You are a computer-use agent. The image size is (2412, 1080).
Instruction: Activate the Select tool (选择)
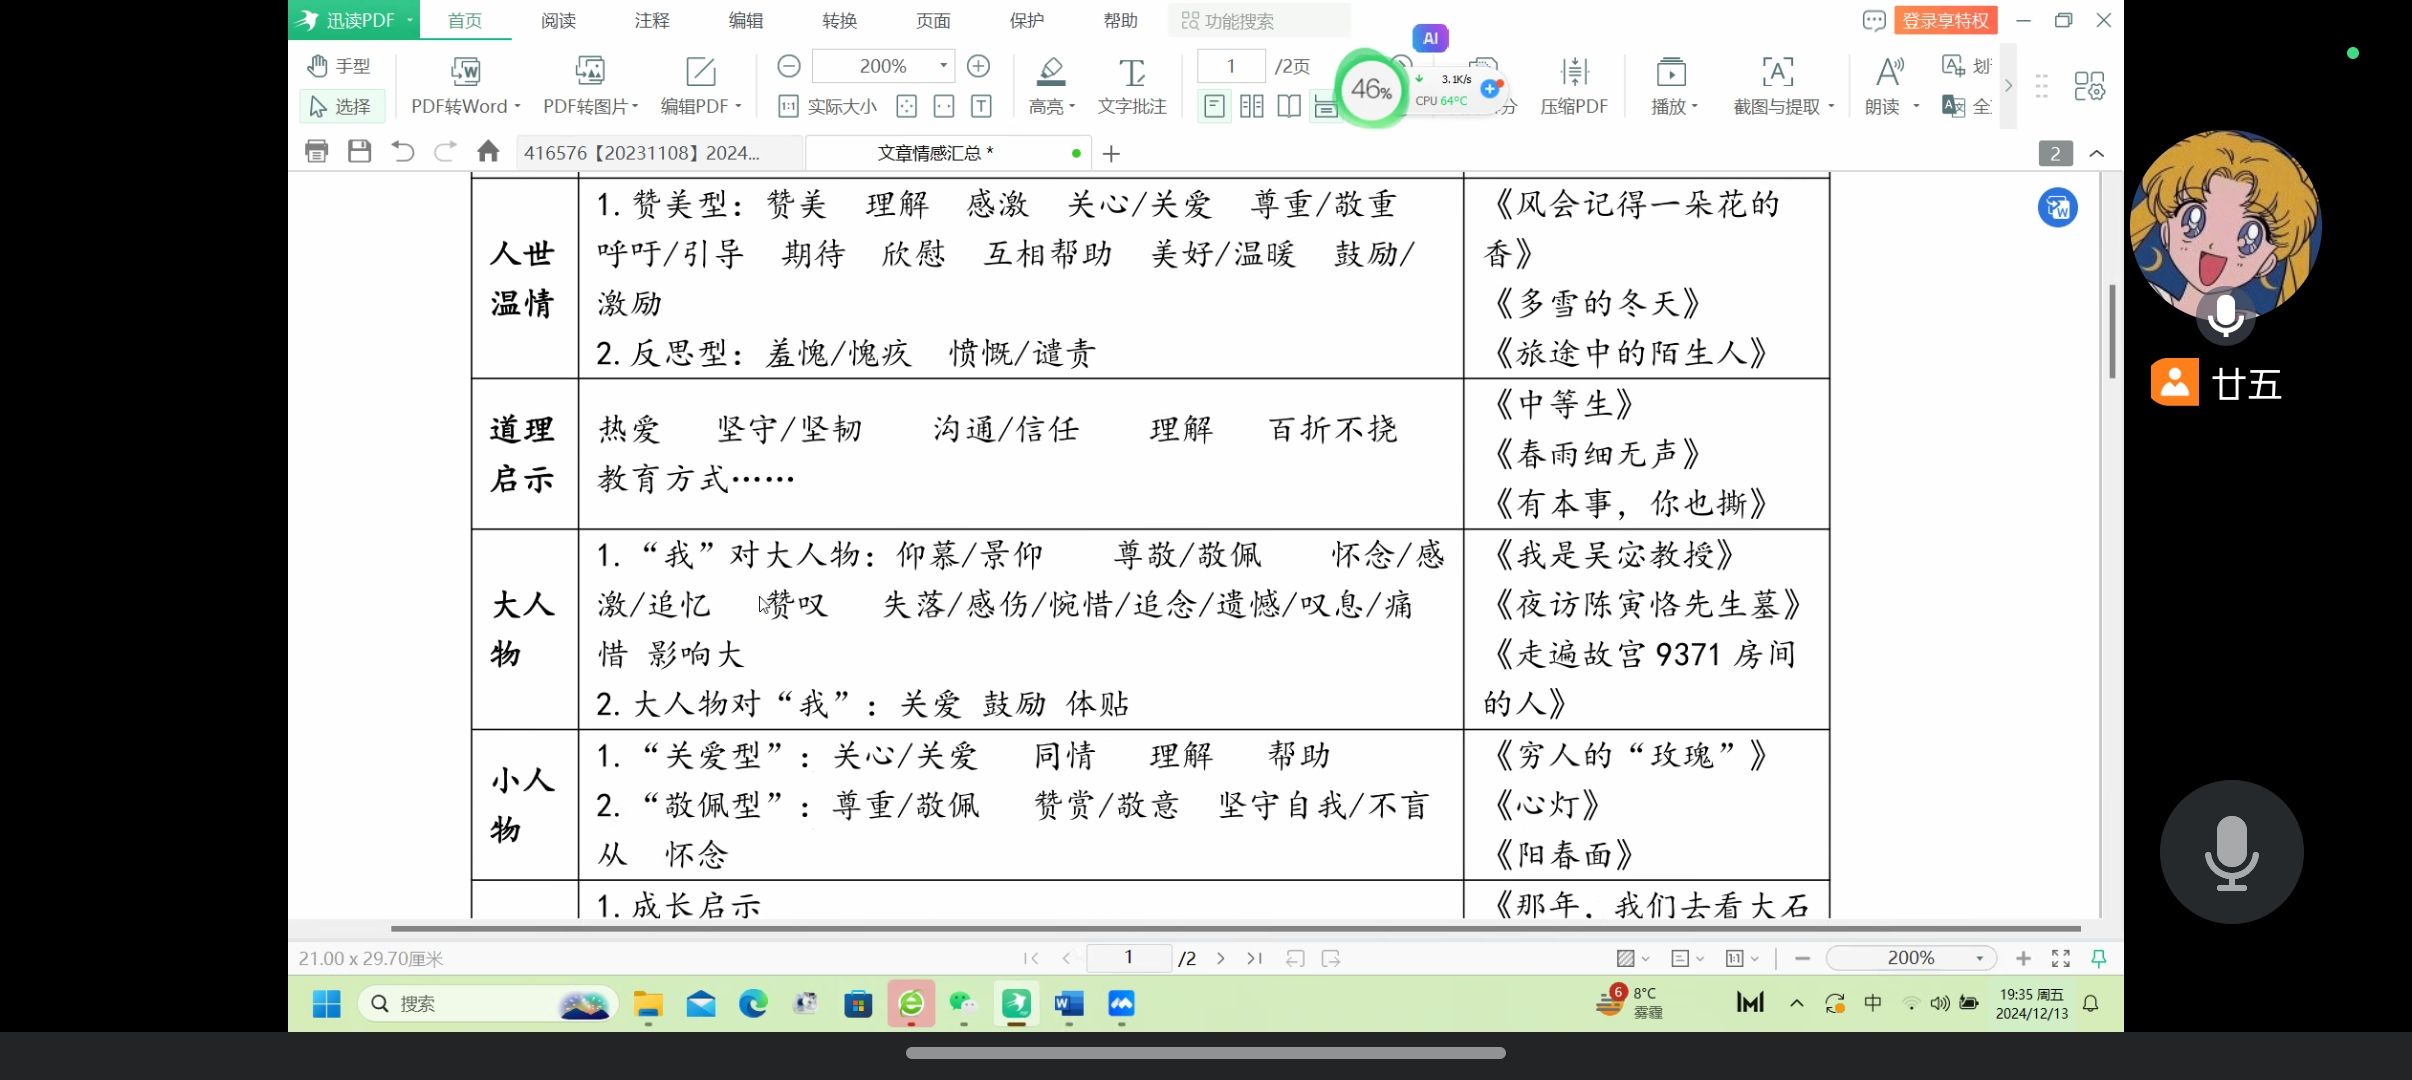340,106
